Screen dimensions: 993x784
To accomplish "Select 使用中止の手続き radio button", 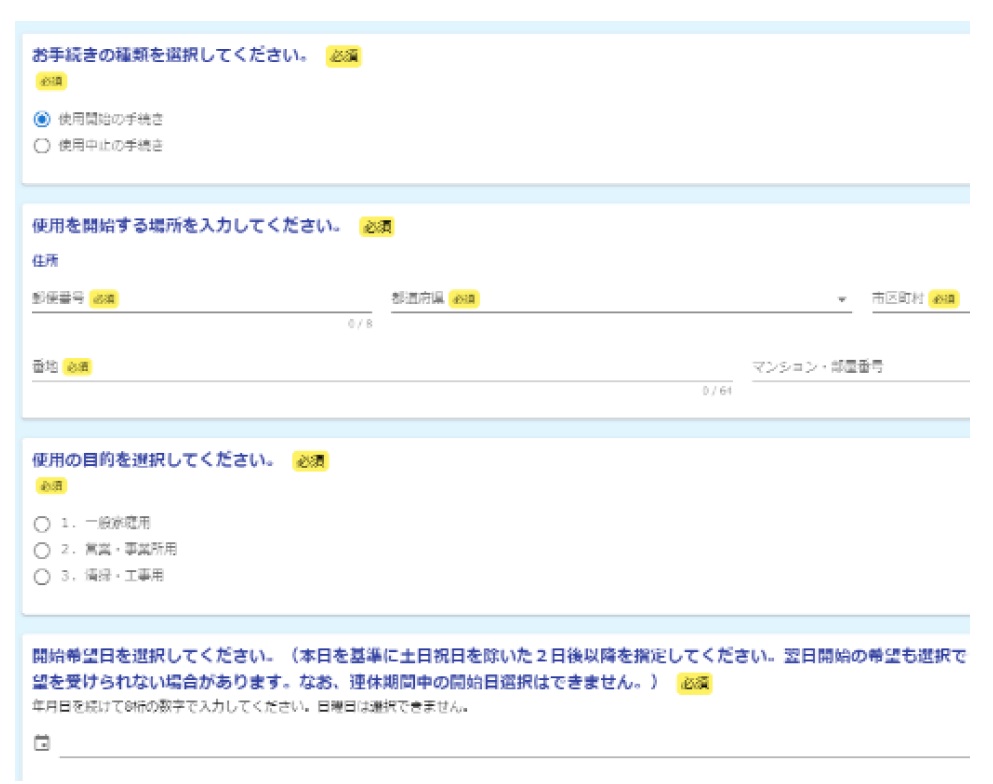I will coord(42,146).
